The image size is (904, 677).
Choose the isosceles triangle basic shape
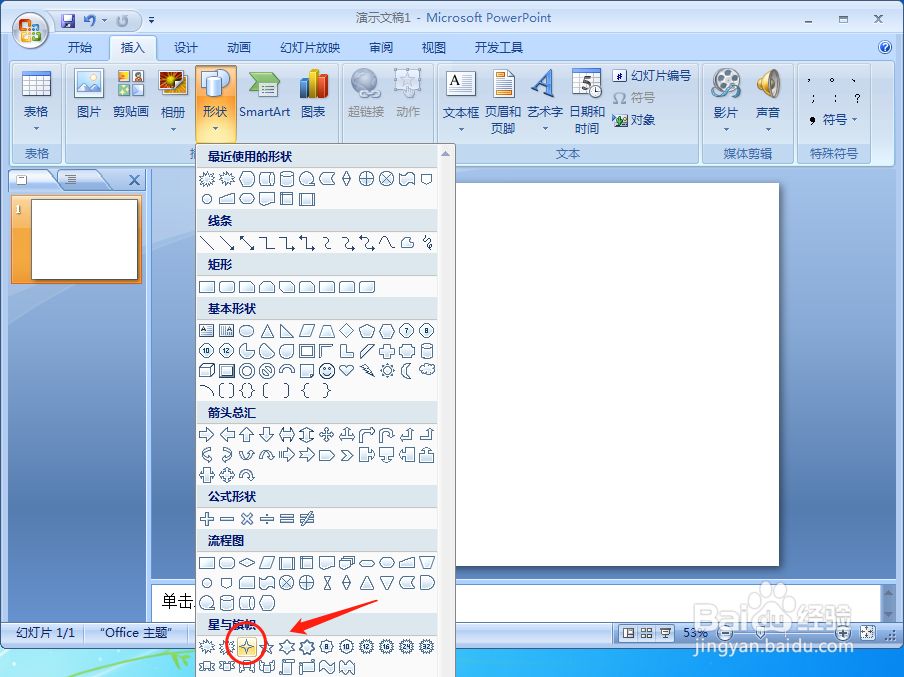pos(266,331)
